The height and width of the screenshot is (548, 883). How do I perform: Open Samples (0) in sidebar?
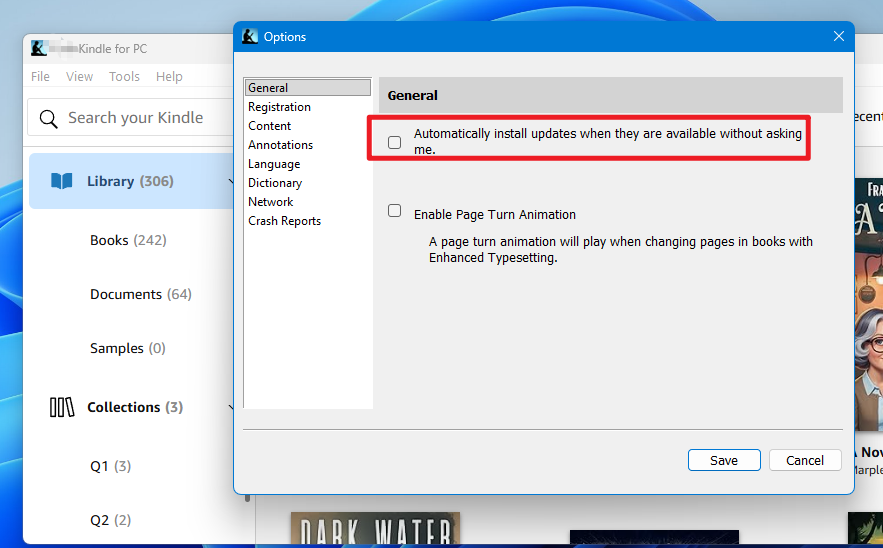128,349
